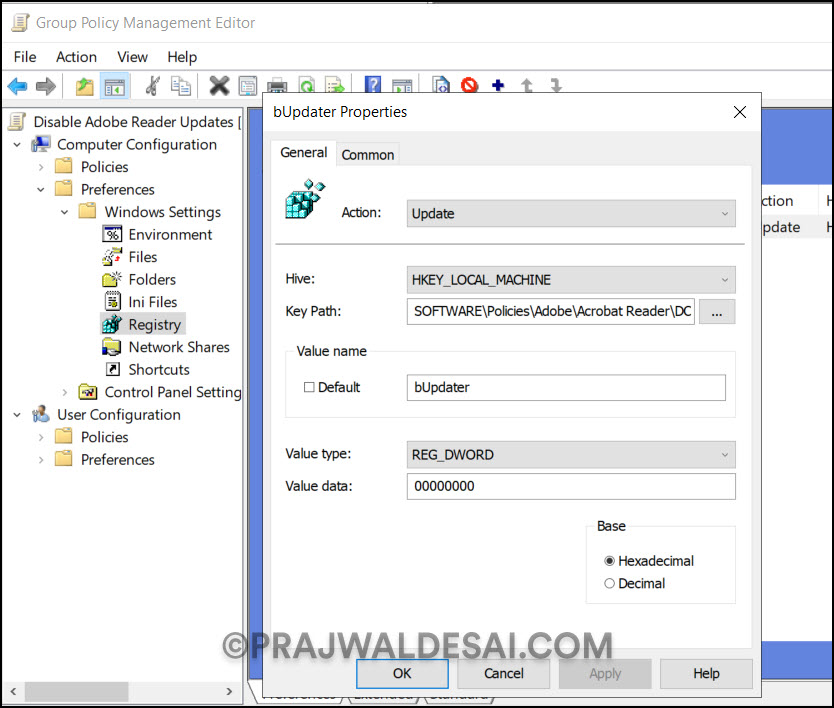Select Environment in Windows Settings tree
Image resolution: width=834 pixels, height=708 pixels.
pyautogui.click(x=170, y=235)
